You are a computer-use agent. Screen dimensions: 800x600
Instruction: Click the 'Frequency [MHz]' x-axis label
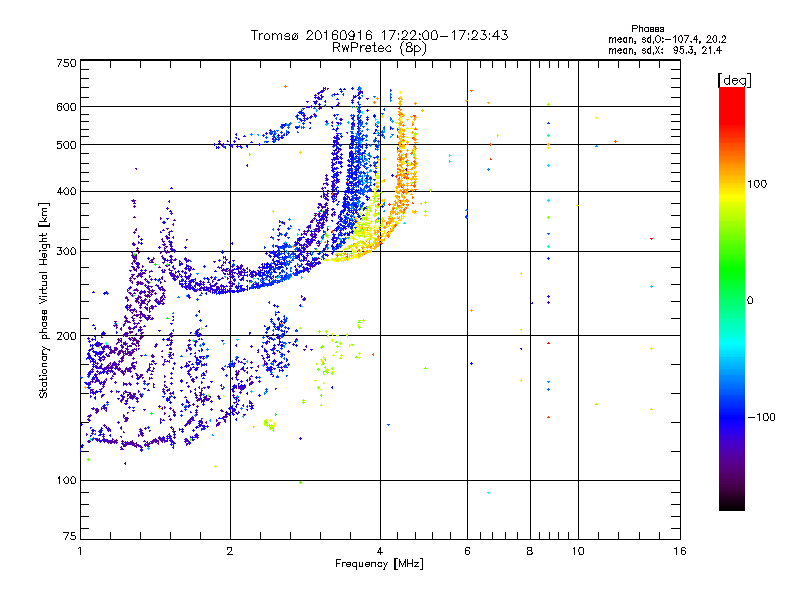tap(379, 564)
